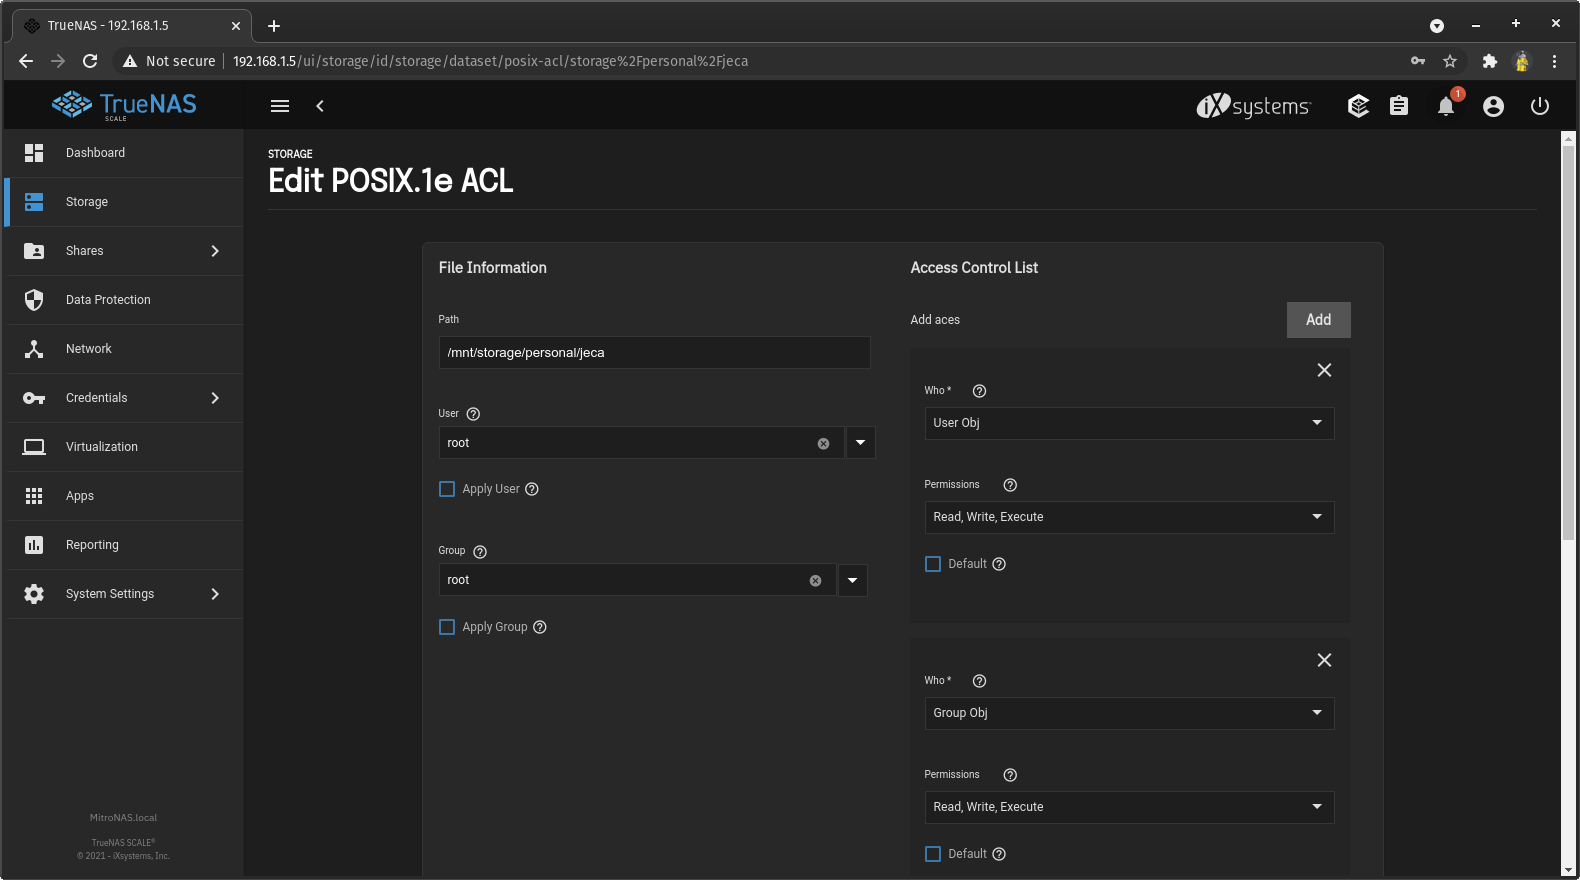The width and height of the screenshot is (1580, 880).
Task: Open Apps in the sidebar
Action: [124, 496]
